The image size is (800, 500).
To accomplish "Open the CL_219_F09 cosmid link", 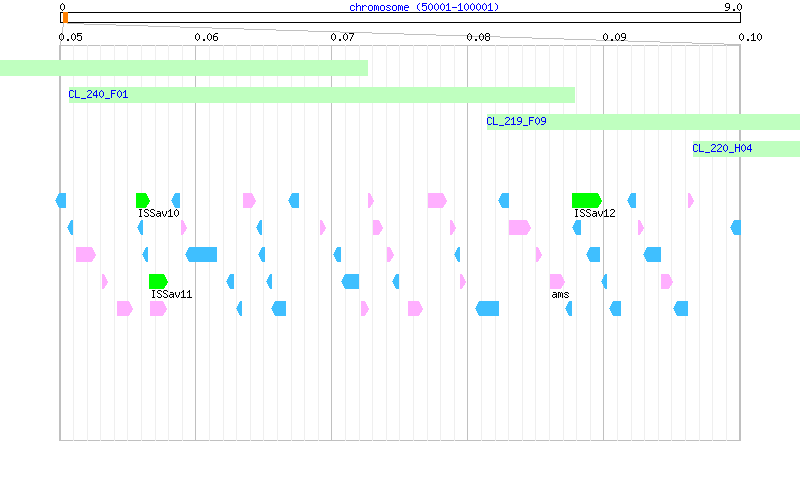I will (x=516, y=121).
